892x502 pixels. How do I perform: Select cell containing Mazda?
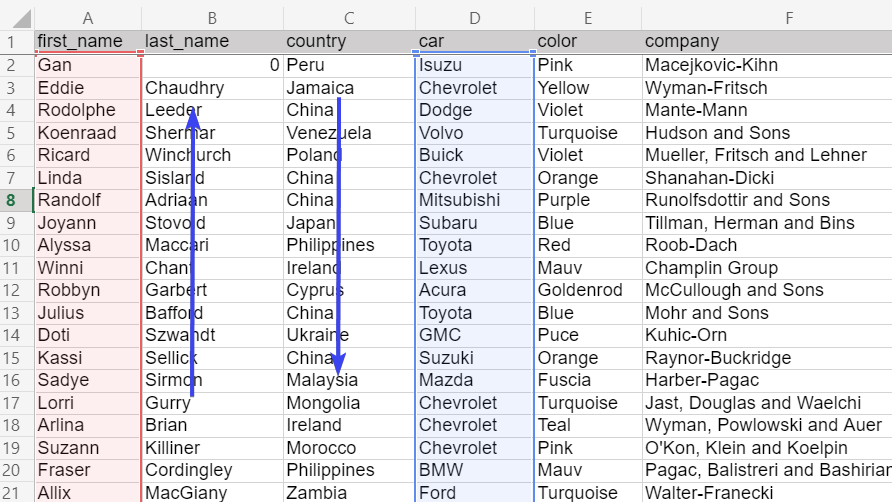475,380
